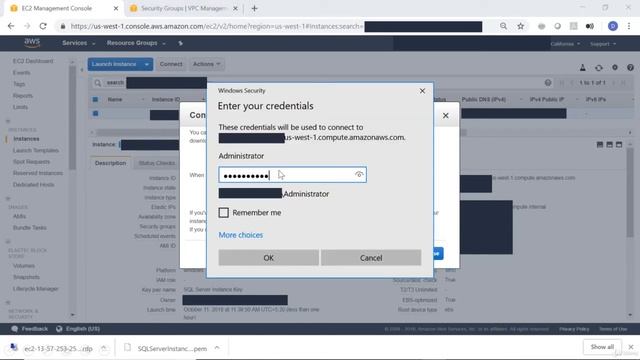Check the Remember me checkbox
This screenshot has width=640, height=360.
223,213
